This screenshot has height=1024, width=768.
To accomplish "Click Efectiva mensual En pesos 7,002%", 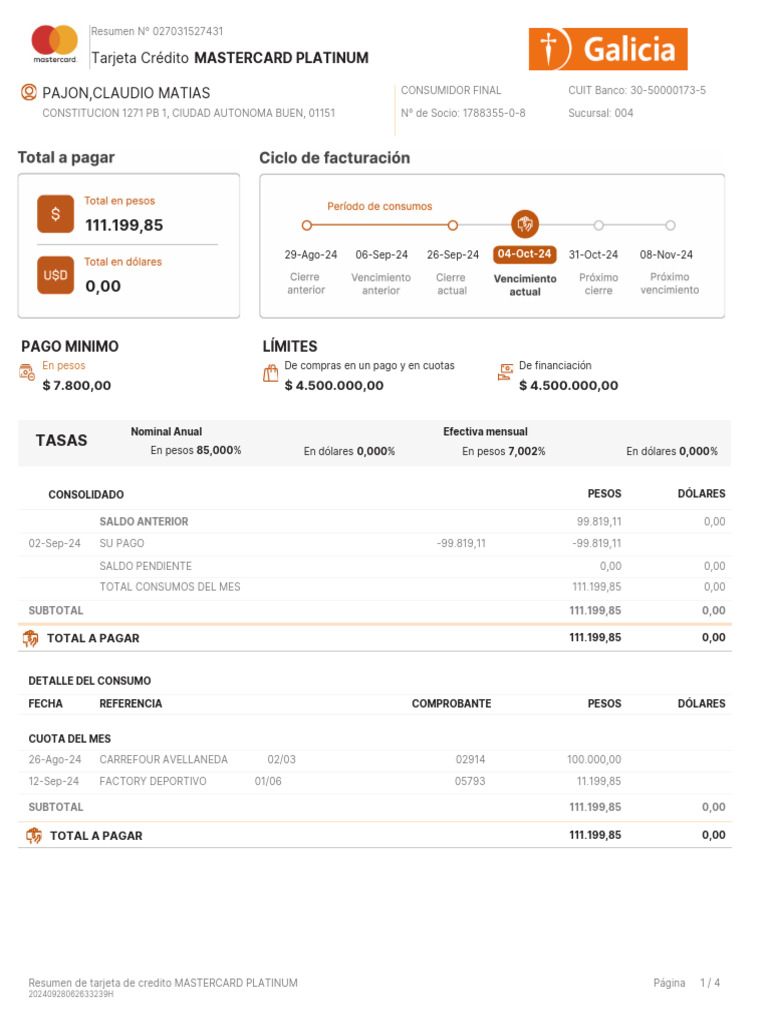I will coord(504,451).
